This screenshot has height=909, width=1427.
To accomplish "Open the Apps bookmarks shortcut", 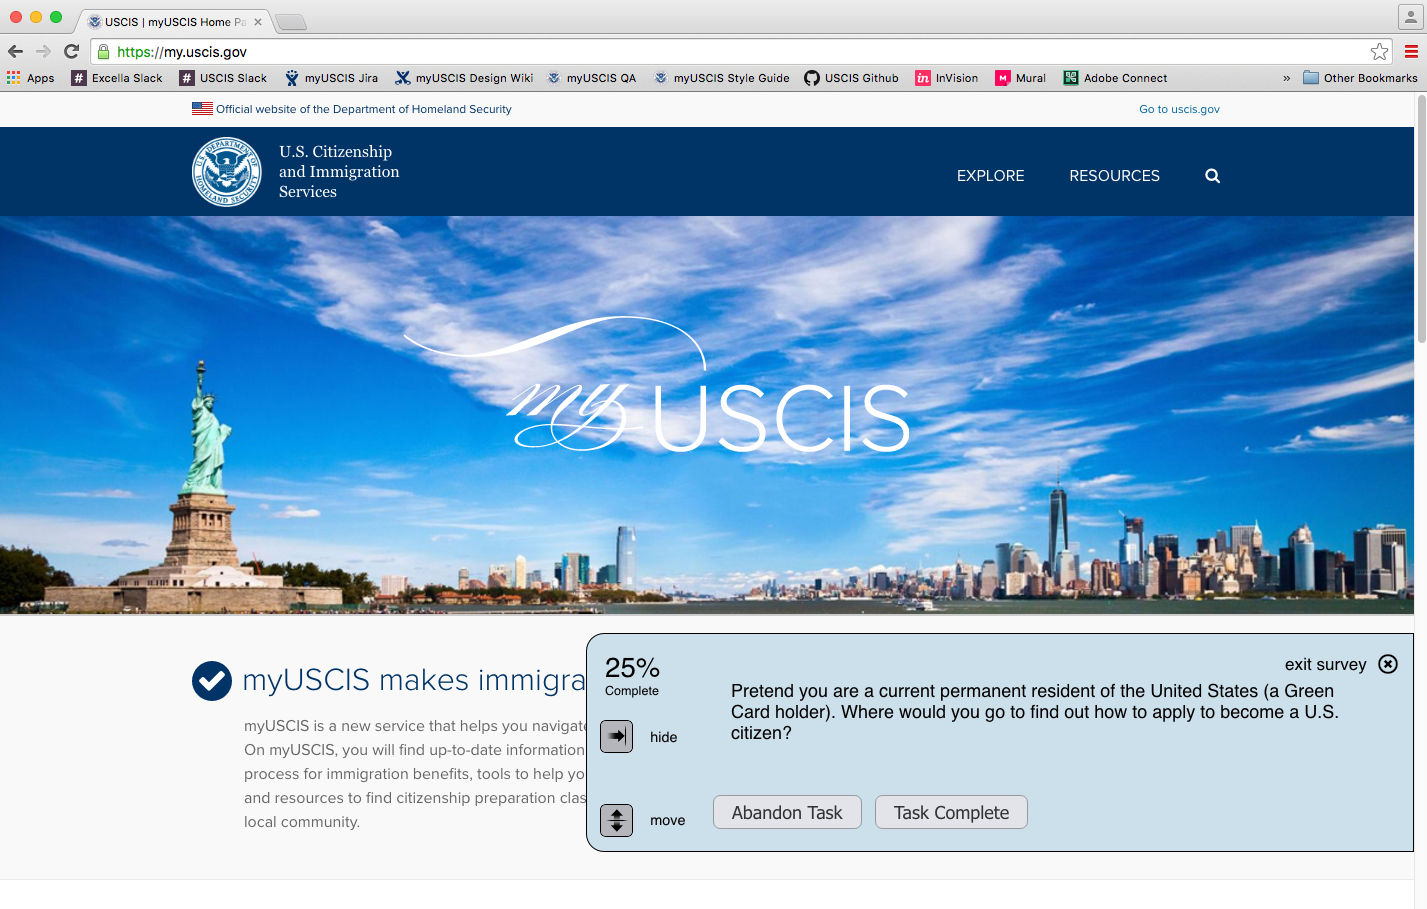I will click(x=31, y=78).
